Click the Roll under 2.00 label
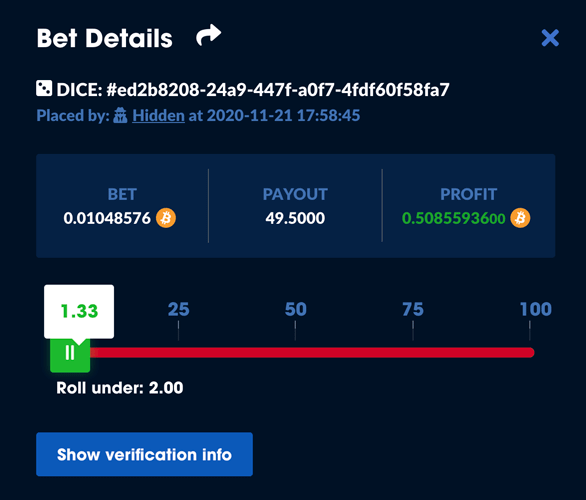The width and height of the screenshot is (586, 500). click(120, 388)
